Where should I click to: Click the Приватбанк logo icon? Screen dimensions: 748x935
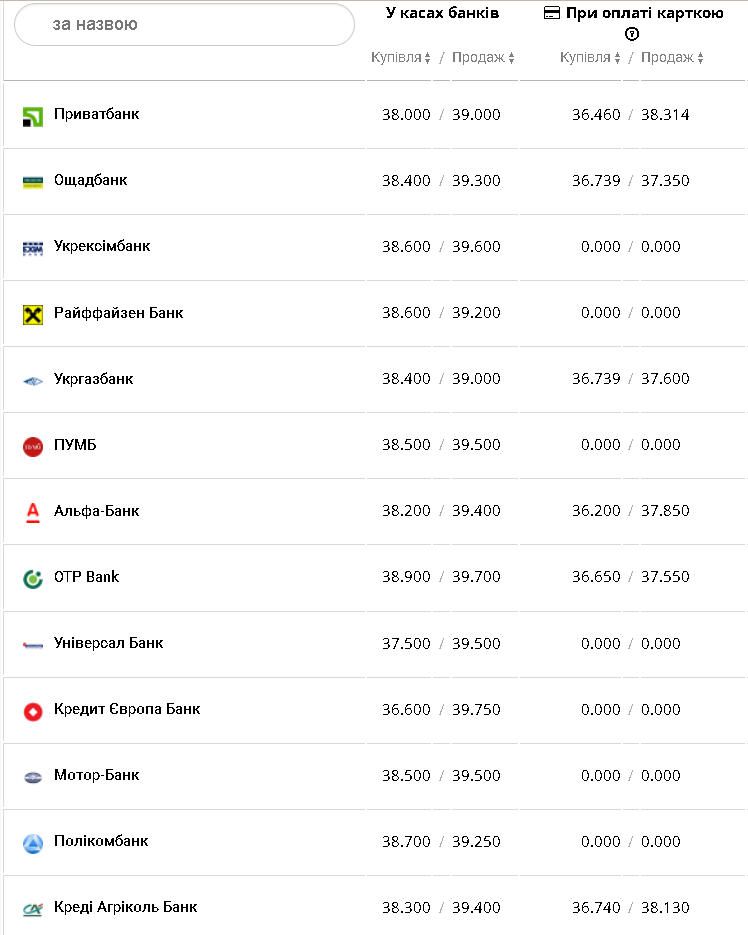(33, 116)
